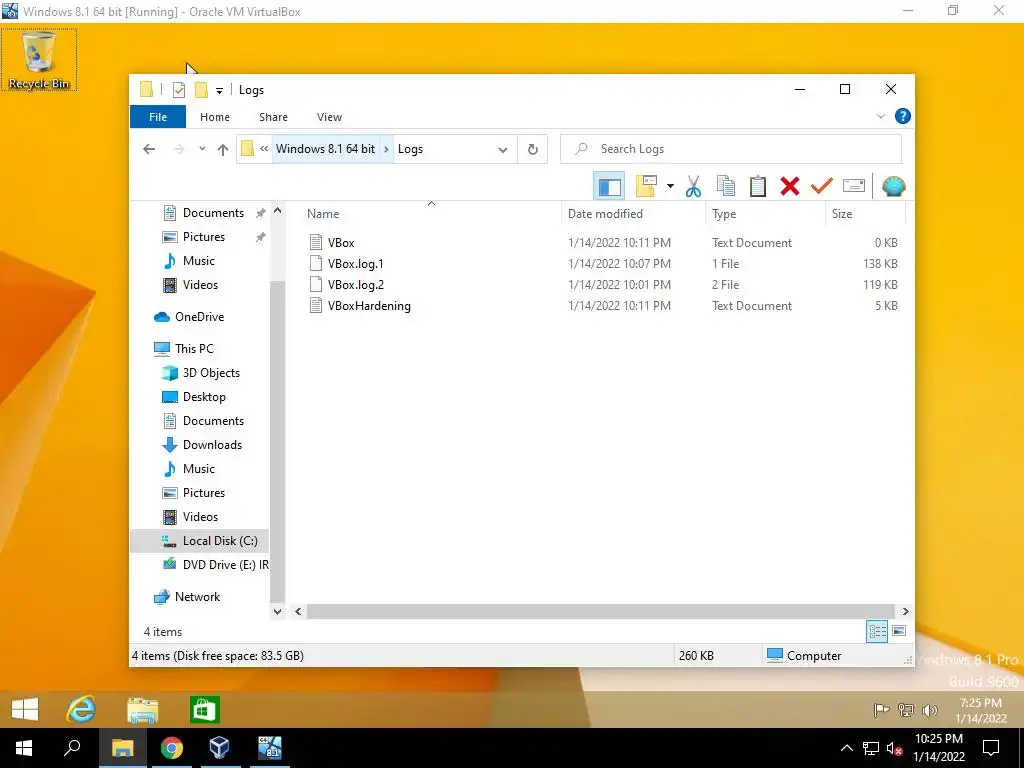Click the red X Delete icon
1024x768 pixels.
(x=790, y=186)
